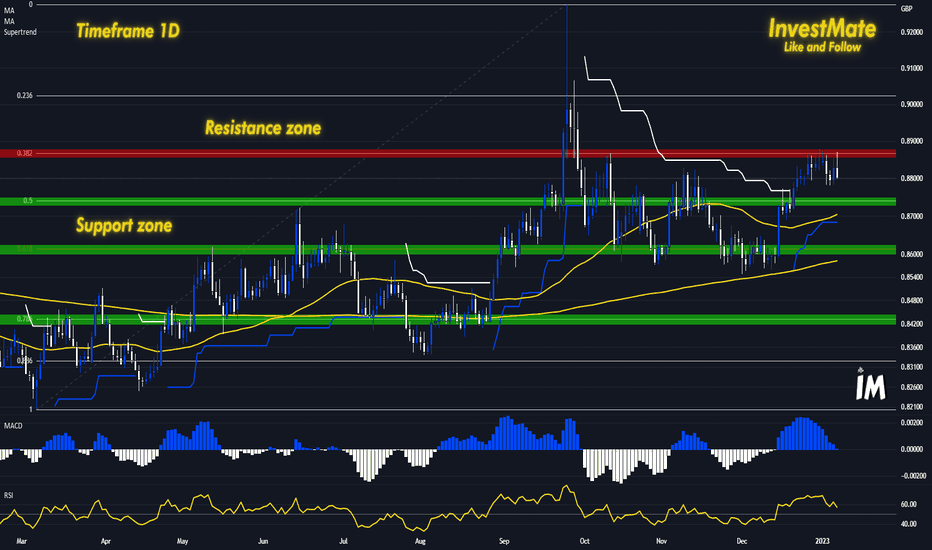Click the 0.382 Fibonacci label on red band
Screen dimensions: 932x550
point(24,153)
